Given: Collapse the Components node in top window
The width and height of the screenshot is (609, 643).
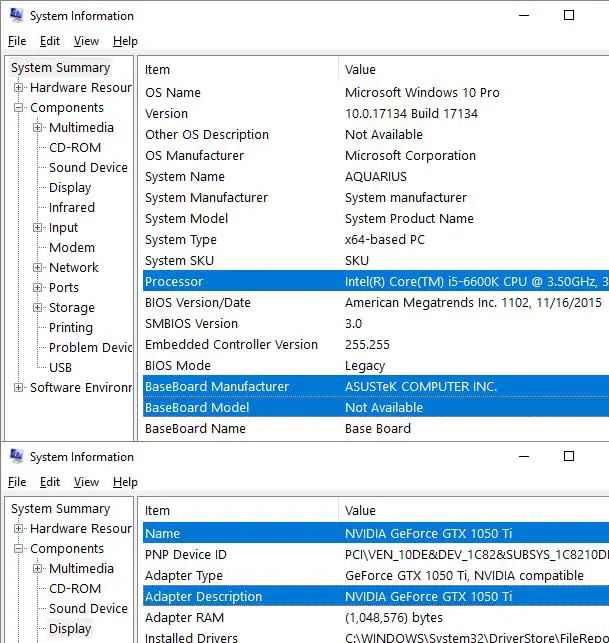Looking at the screenshot, I should click(x=18, y=107).
